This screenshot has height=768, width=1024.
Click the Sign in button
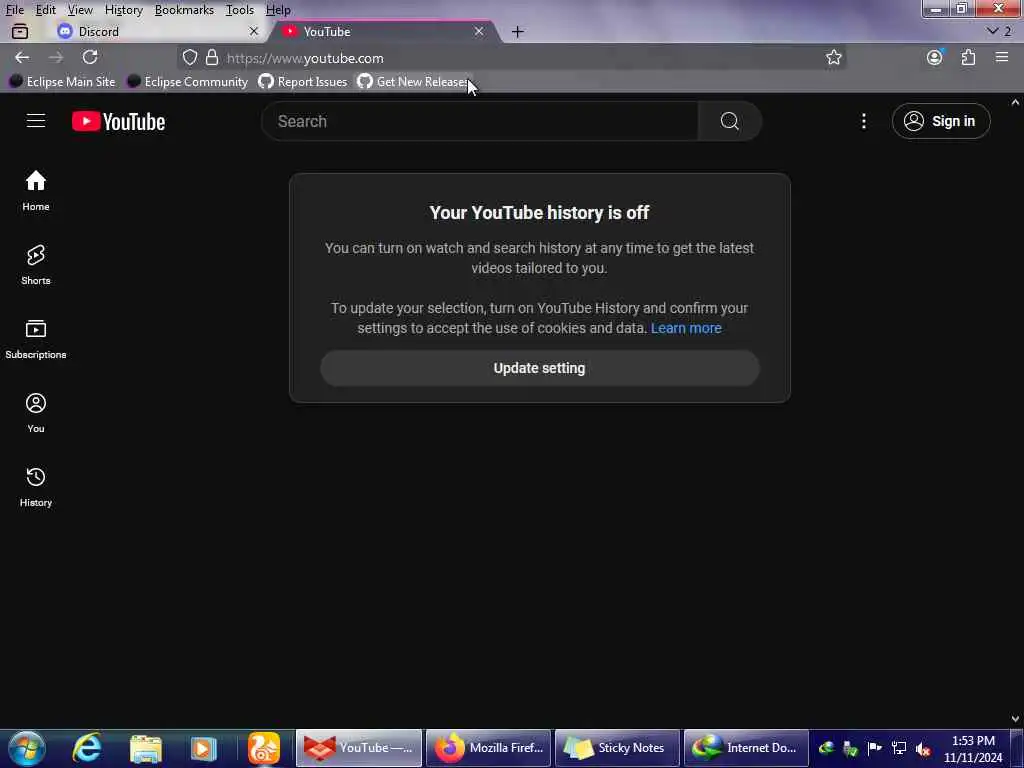tap(940, 121)
